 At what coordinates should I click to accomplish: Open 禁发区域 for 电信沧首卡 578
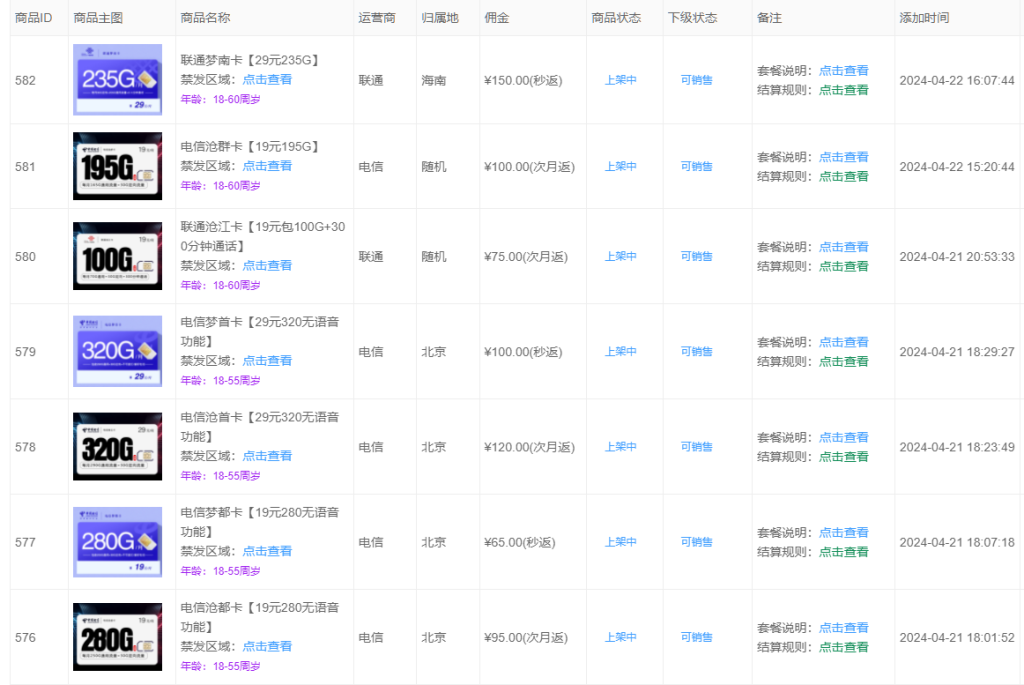pos(266,455)
